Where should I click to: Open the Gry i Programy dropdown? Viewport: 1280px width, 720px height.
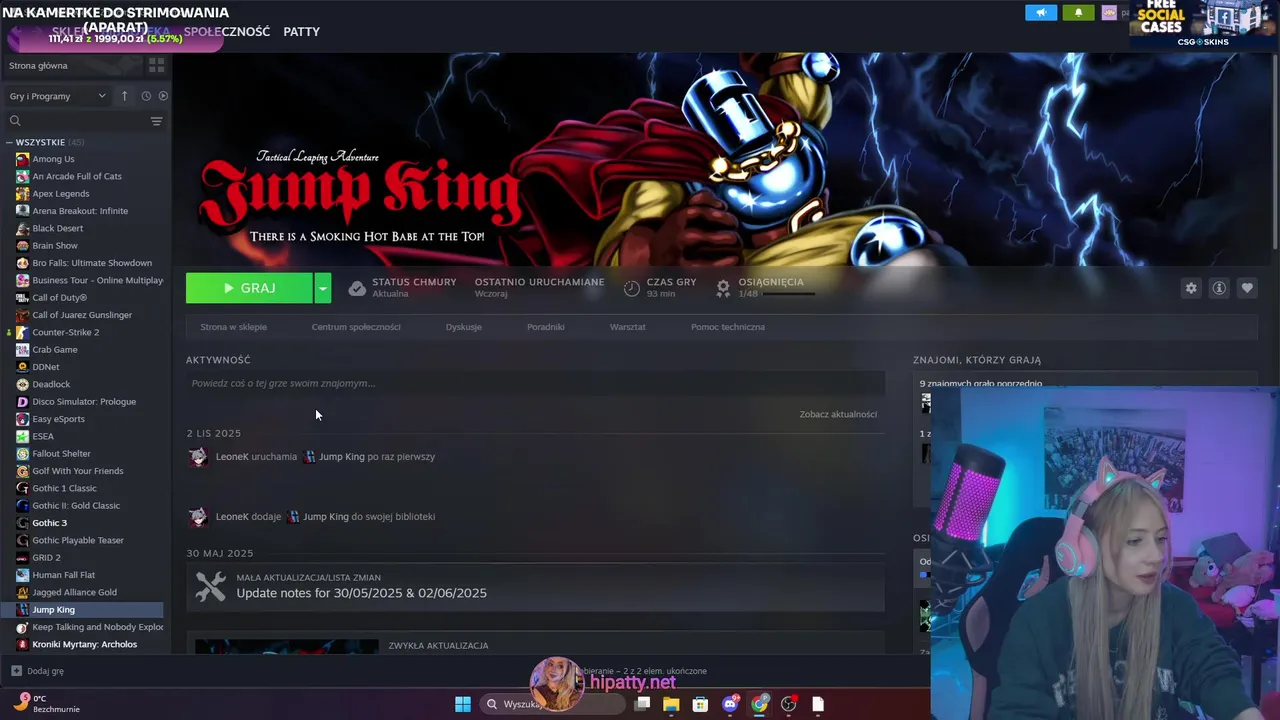[x=58, y=96]
